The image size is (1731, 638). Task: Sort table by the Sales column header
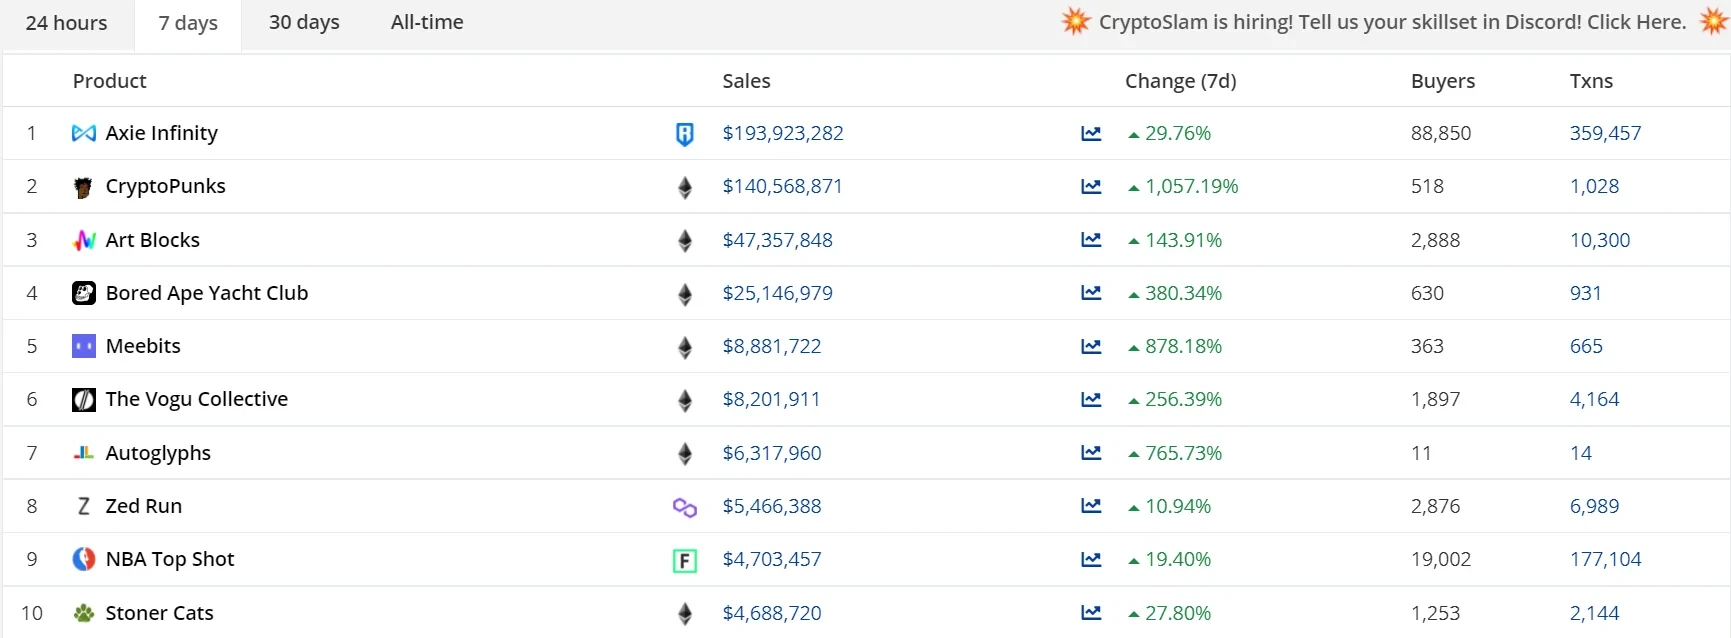(746, 81)
